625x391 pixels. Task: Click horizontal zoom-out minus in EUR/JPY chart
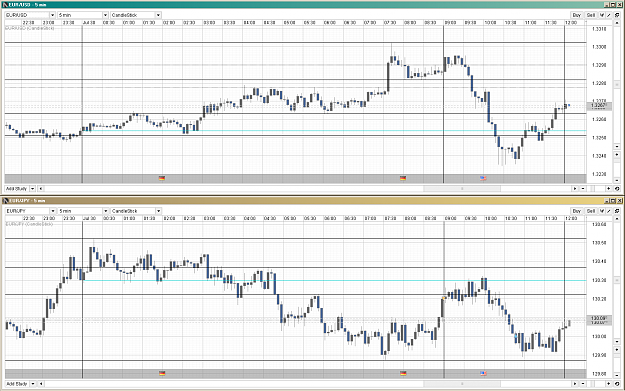coord(583,384)
